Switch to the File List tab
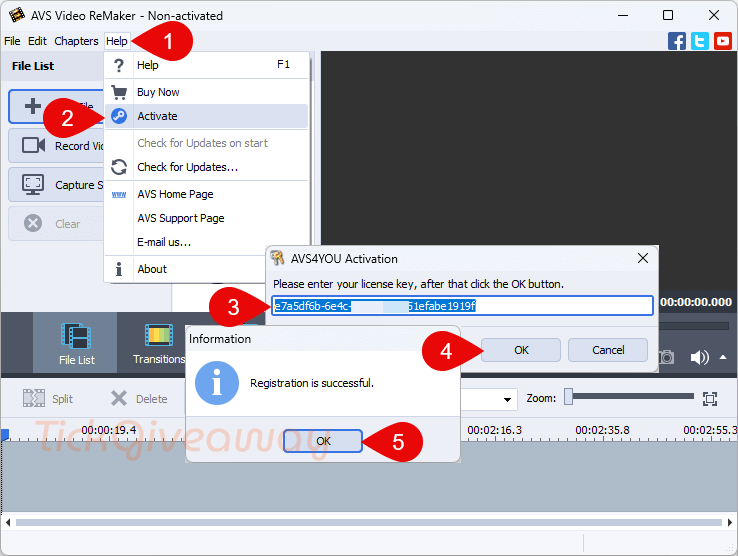 click(x=75, y=344)
